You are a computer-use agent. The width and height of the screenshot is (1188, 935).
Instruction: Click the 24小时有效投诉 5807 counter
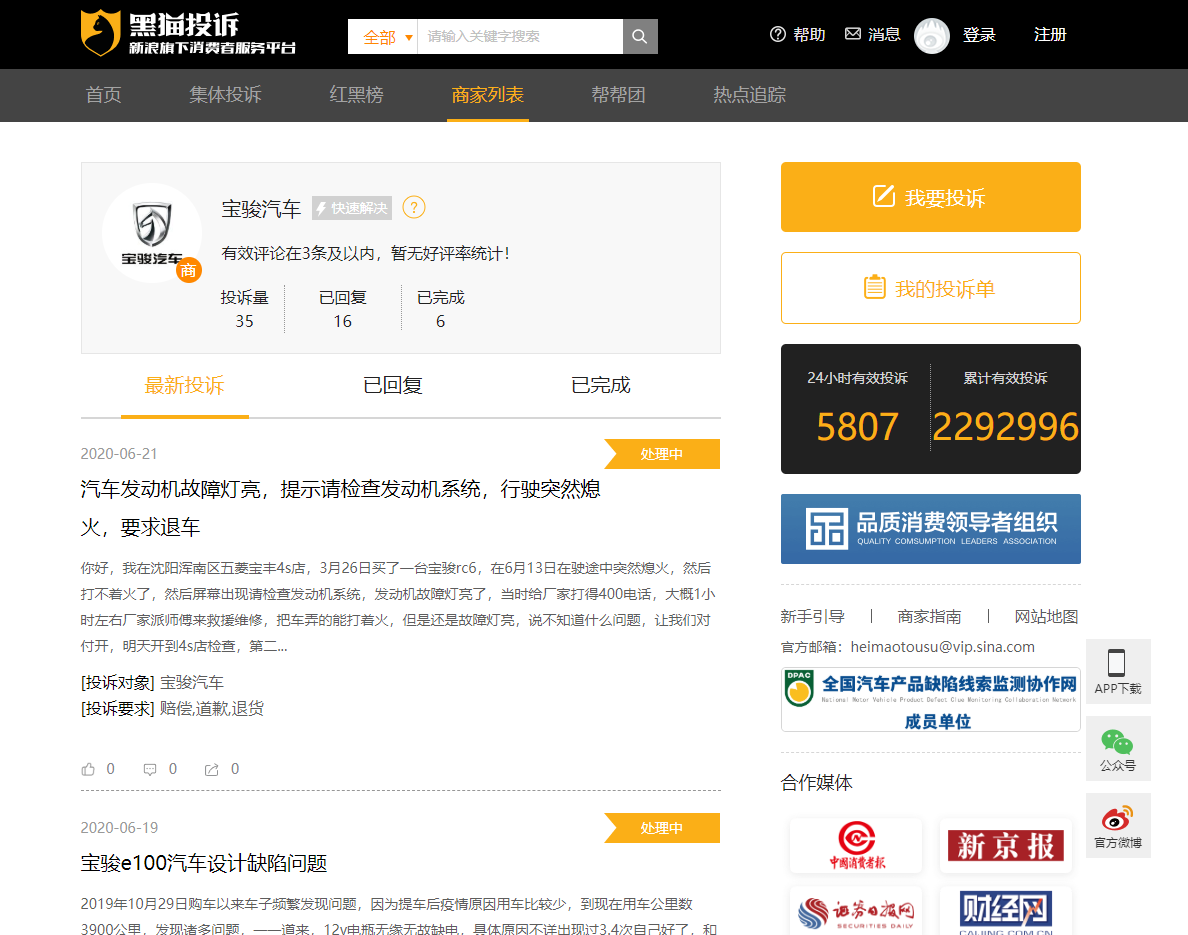(857, 409)
